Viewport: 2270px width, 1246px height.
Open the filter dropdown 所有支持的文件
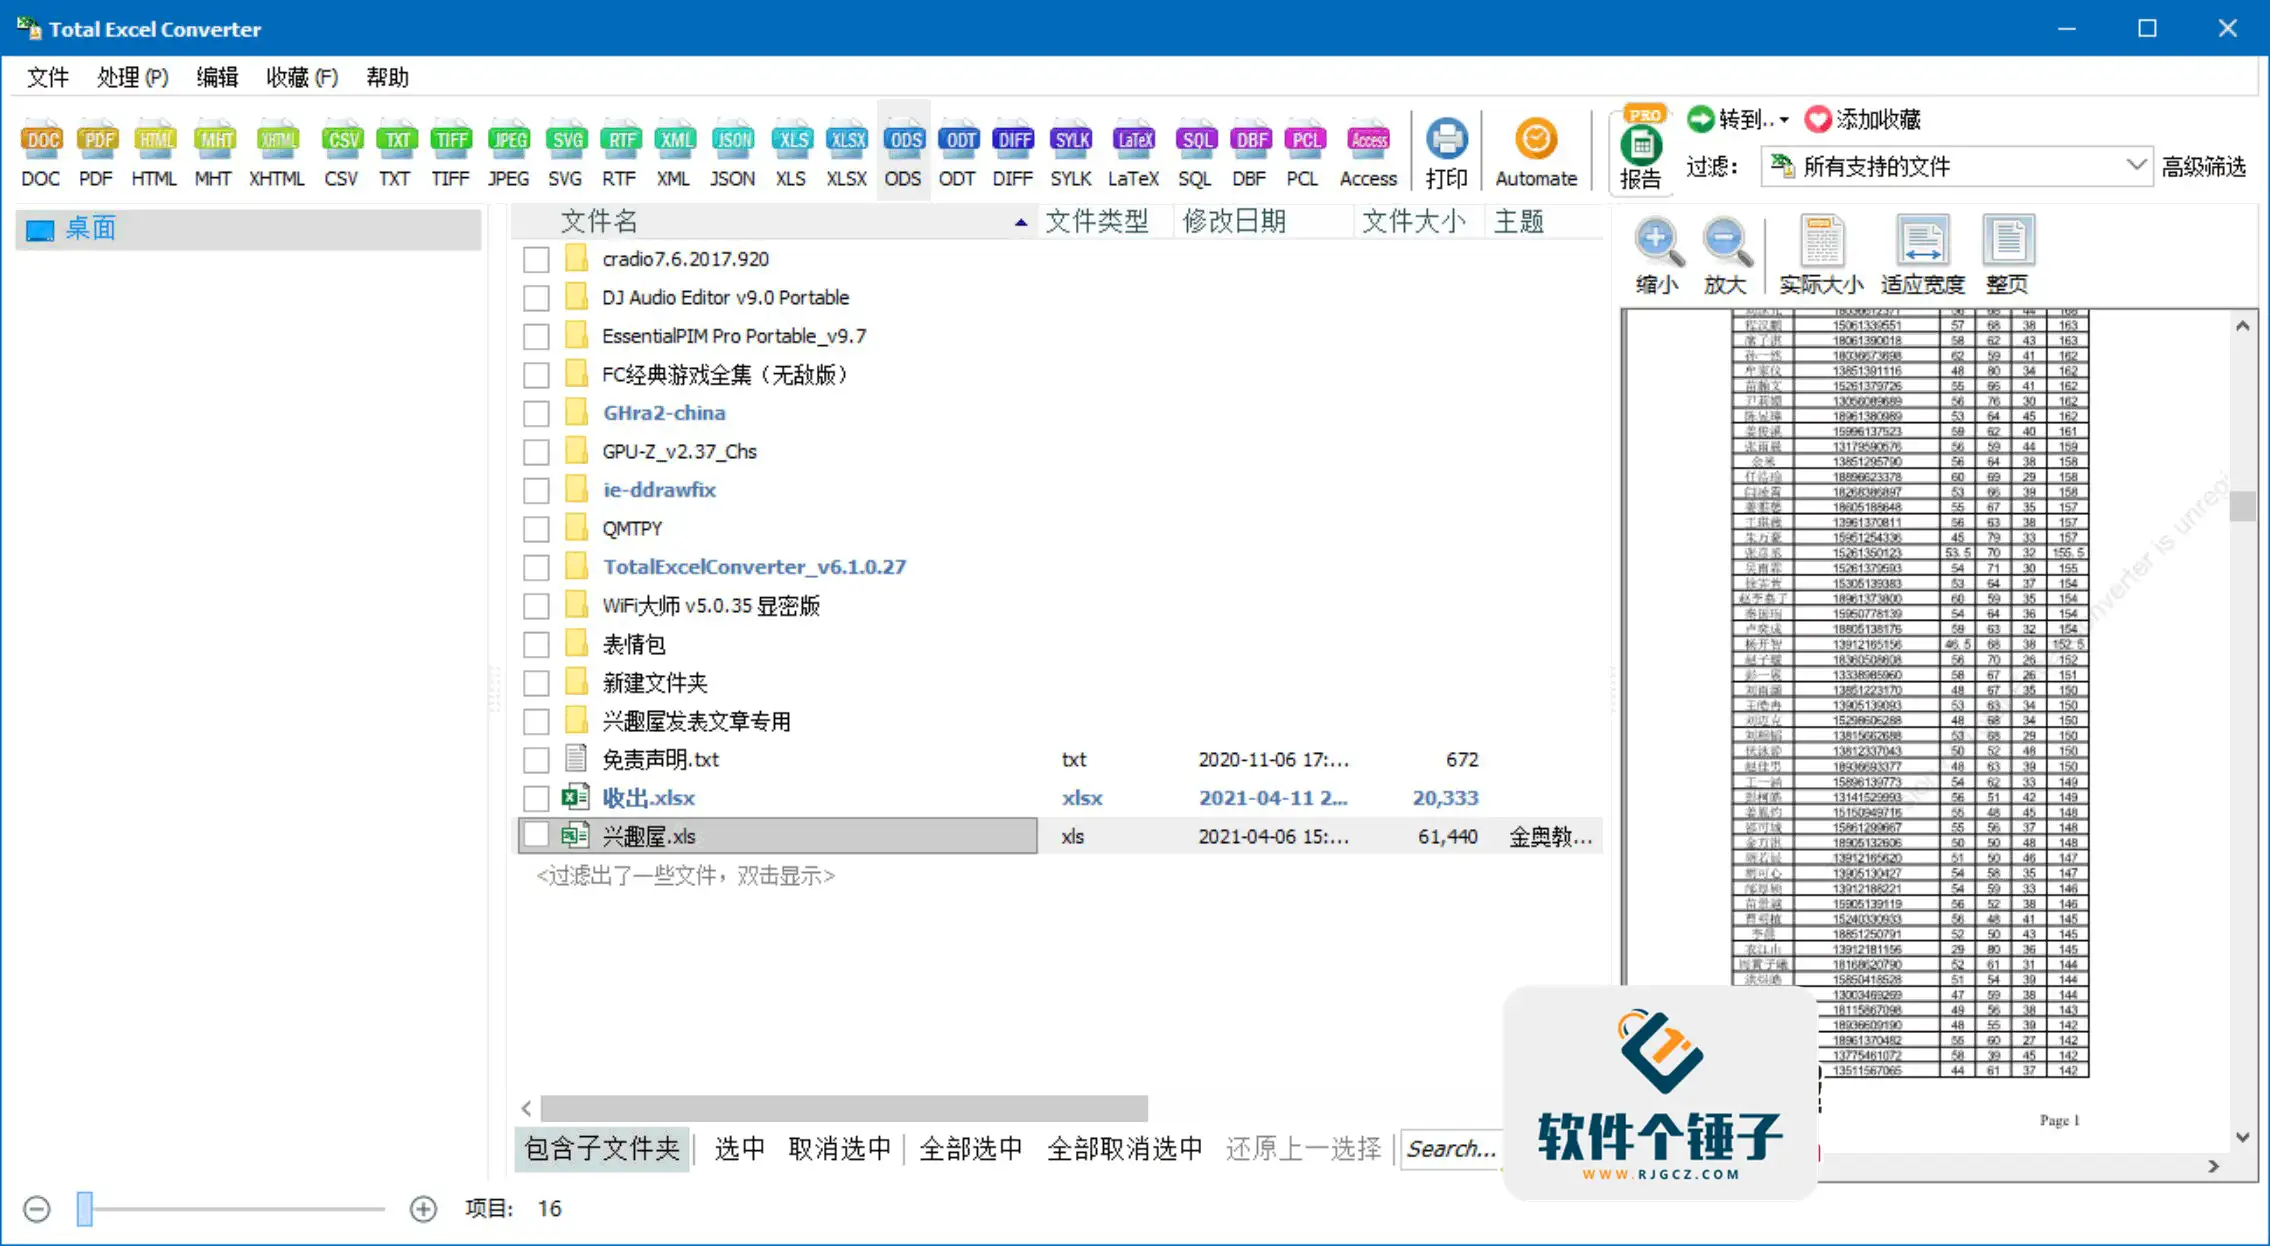pyautogui.click(x=1956, y=166)
